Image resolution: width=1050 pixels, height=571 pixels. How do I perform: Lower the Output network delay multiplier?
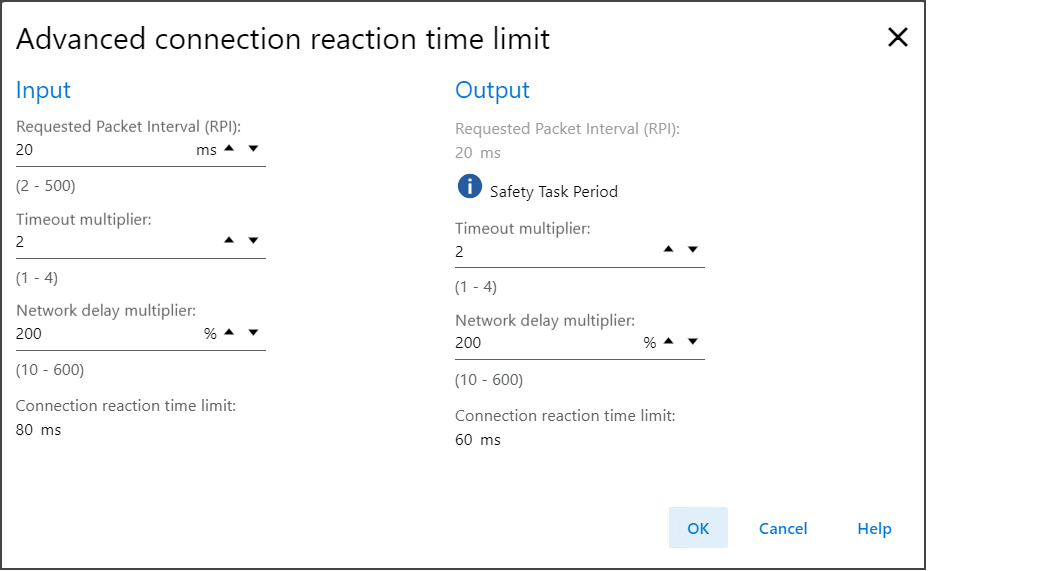[x=692, y=342]
